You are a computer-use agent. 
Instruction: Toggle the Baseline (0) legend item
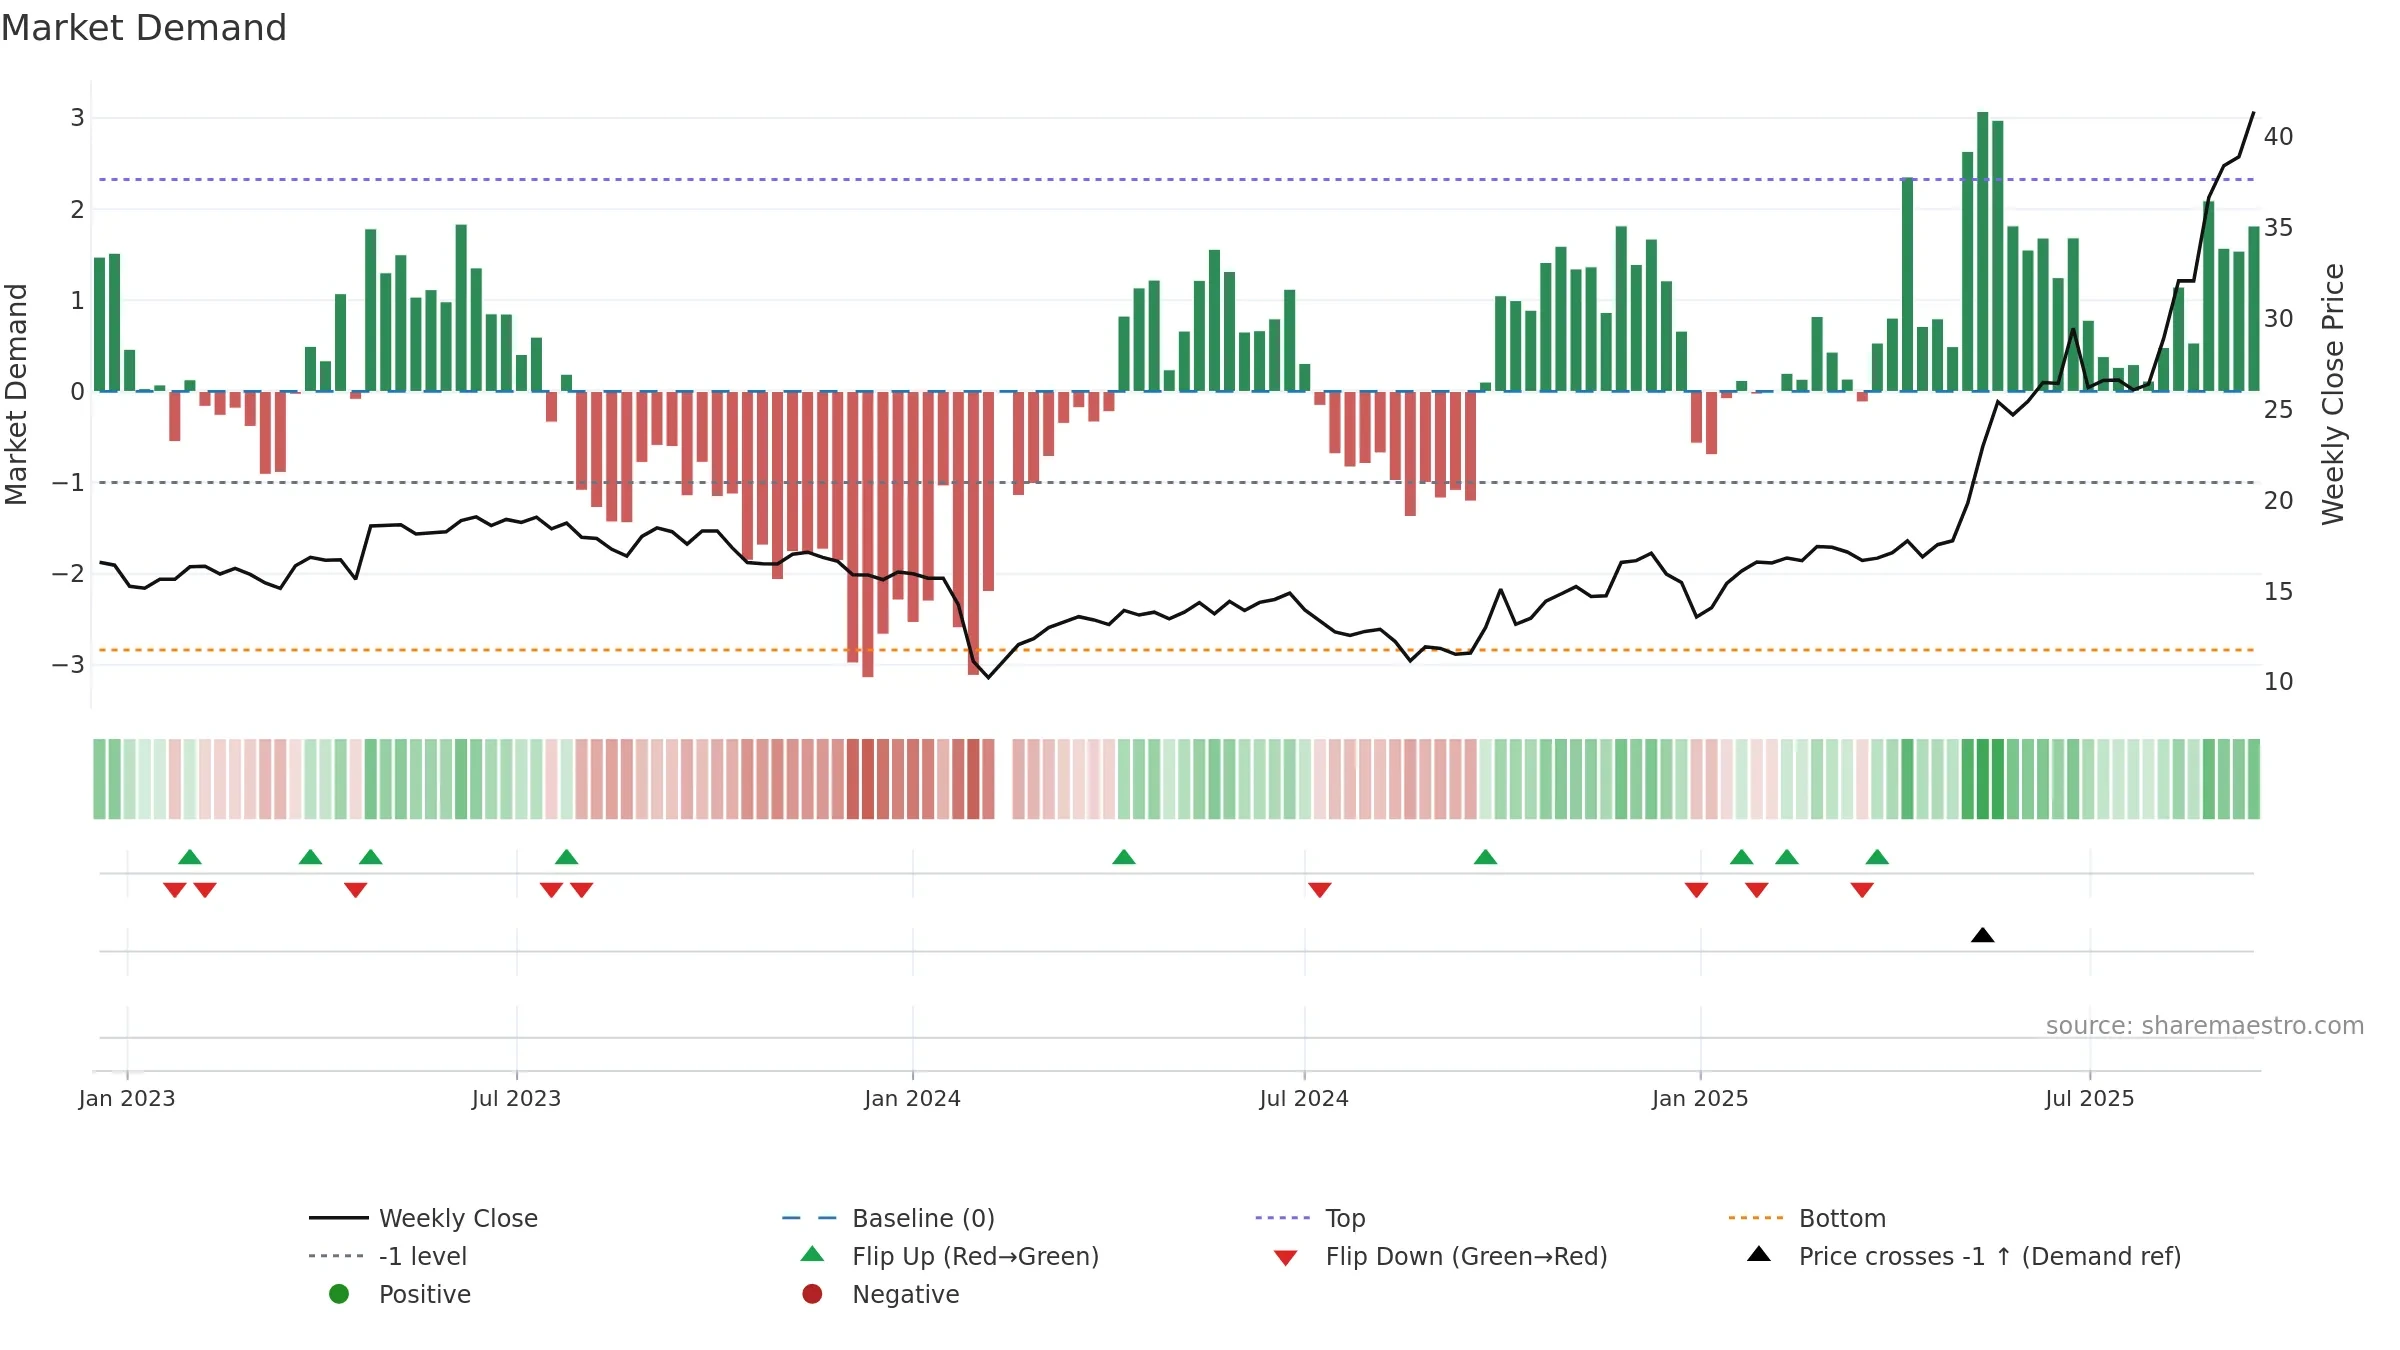pos(888,1218)
